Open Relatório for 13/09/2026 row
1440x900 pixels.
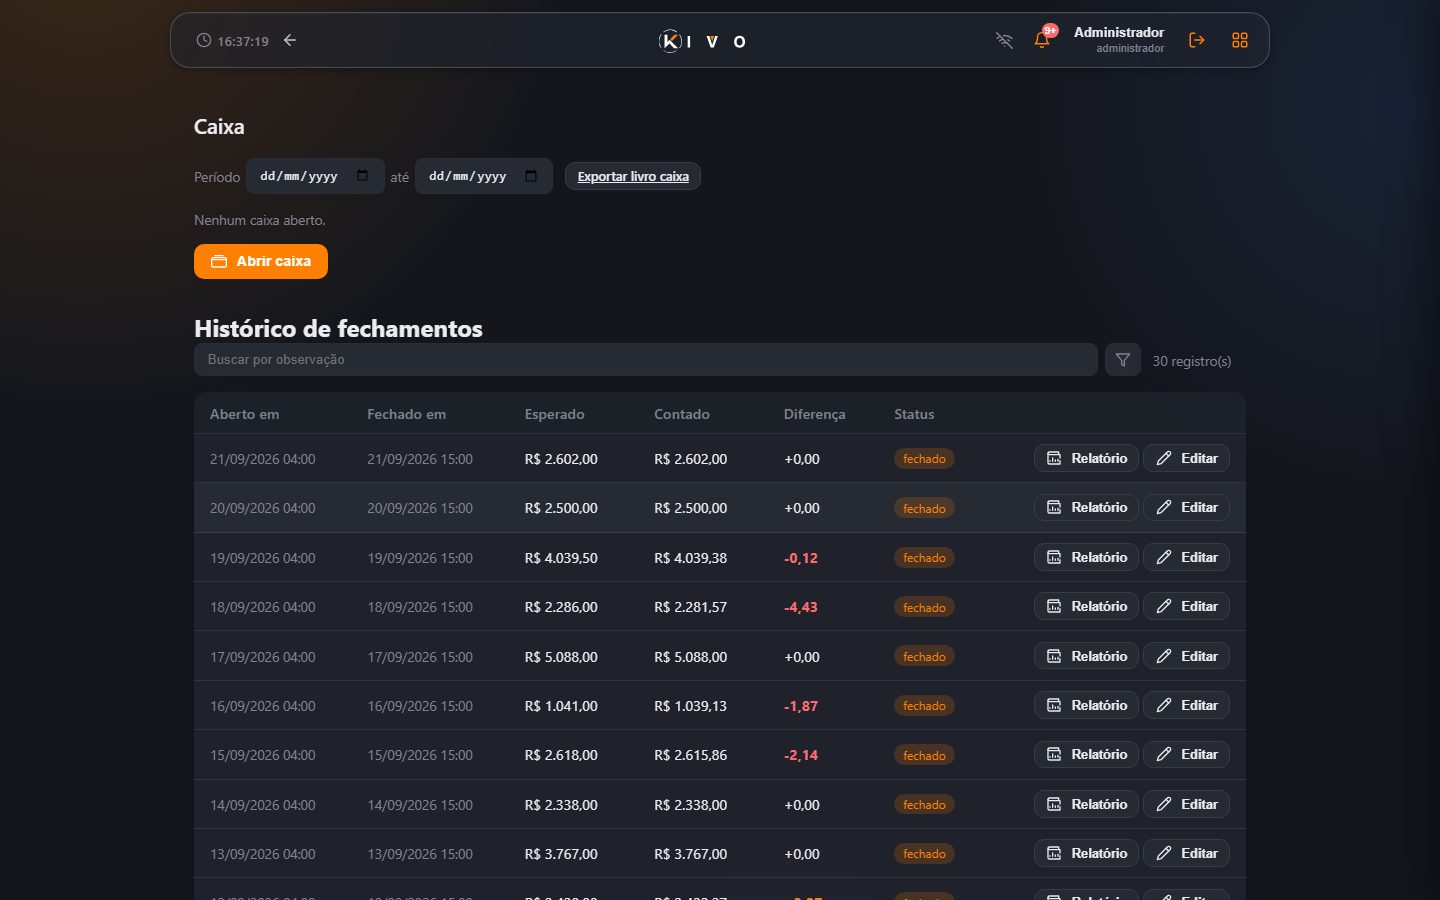(x=1086, y=853)
